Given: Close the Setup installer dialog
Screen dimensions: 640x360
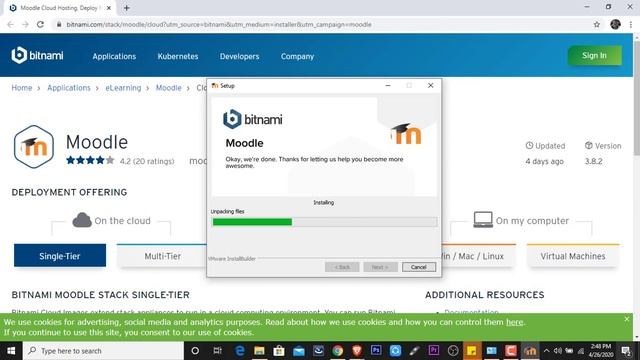Looking at the screenshot, I should (x=430, y=85).
